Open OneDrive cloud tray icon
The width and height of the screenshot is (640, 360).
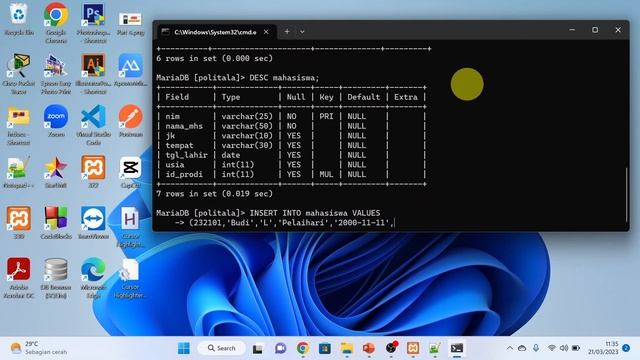(x=522, y=348)
